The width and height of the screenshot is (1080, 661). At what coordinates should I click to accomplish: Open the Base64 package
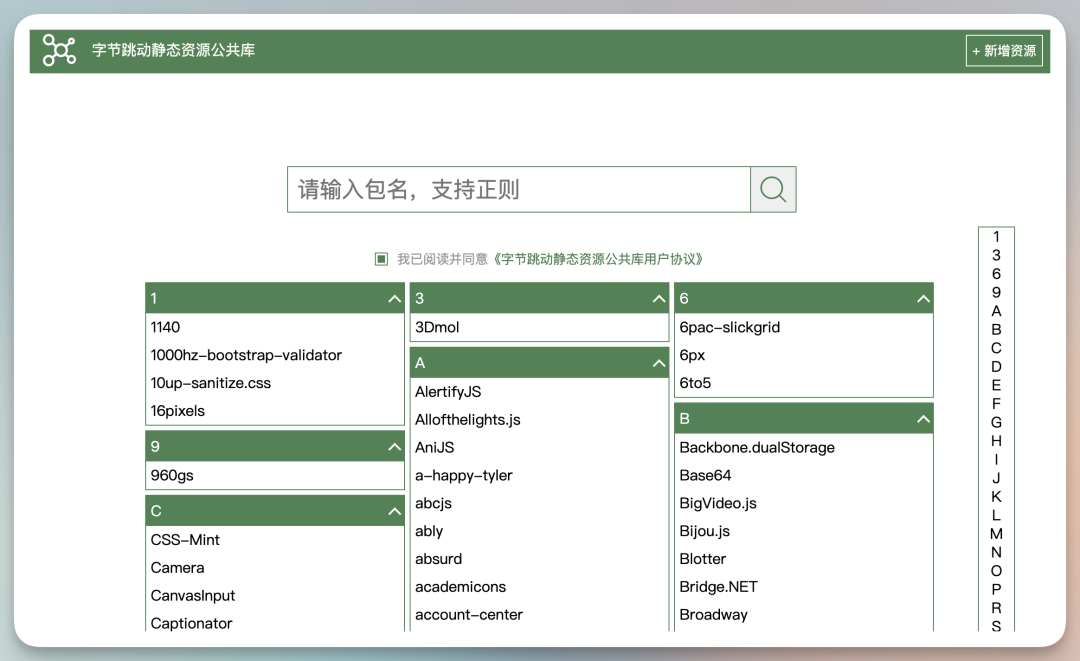[705, 476]
